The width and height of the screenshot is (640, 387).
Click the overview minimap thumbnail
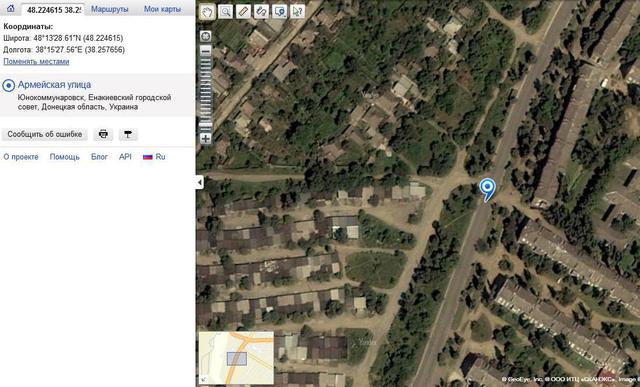(x=236, y=358)
